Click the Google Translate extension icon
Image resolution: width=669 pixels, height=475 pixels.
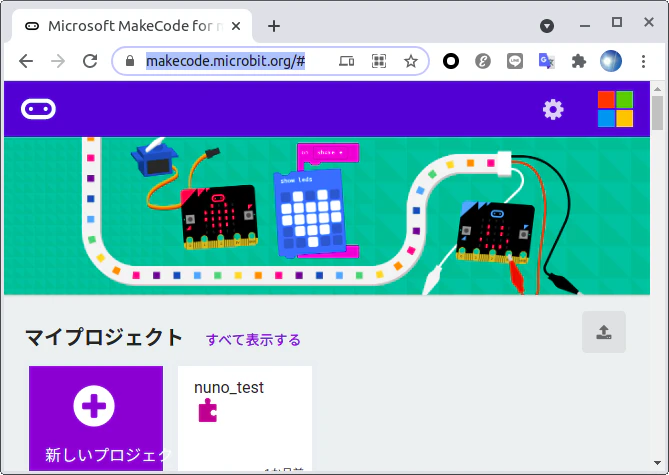tap(547, 61)
